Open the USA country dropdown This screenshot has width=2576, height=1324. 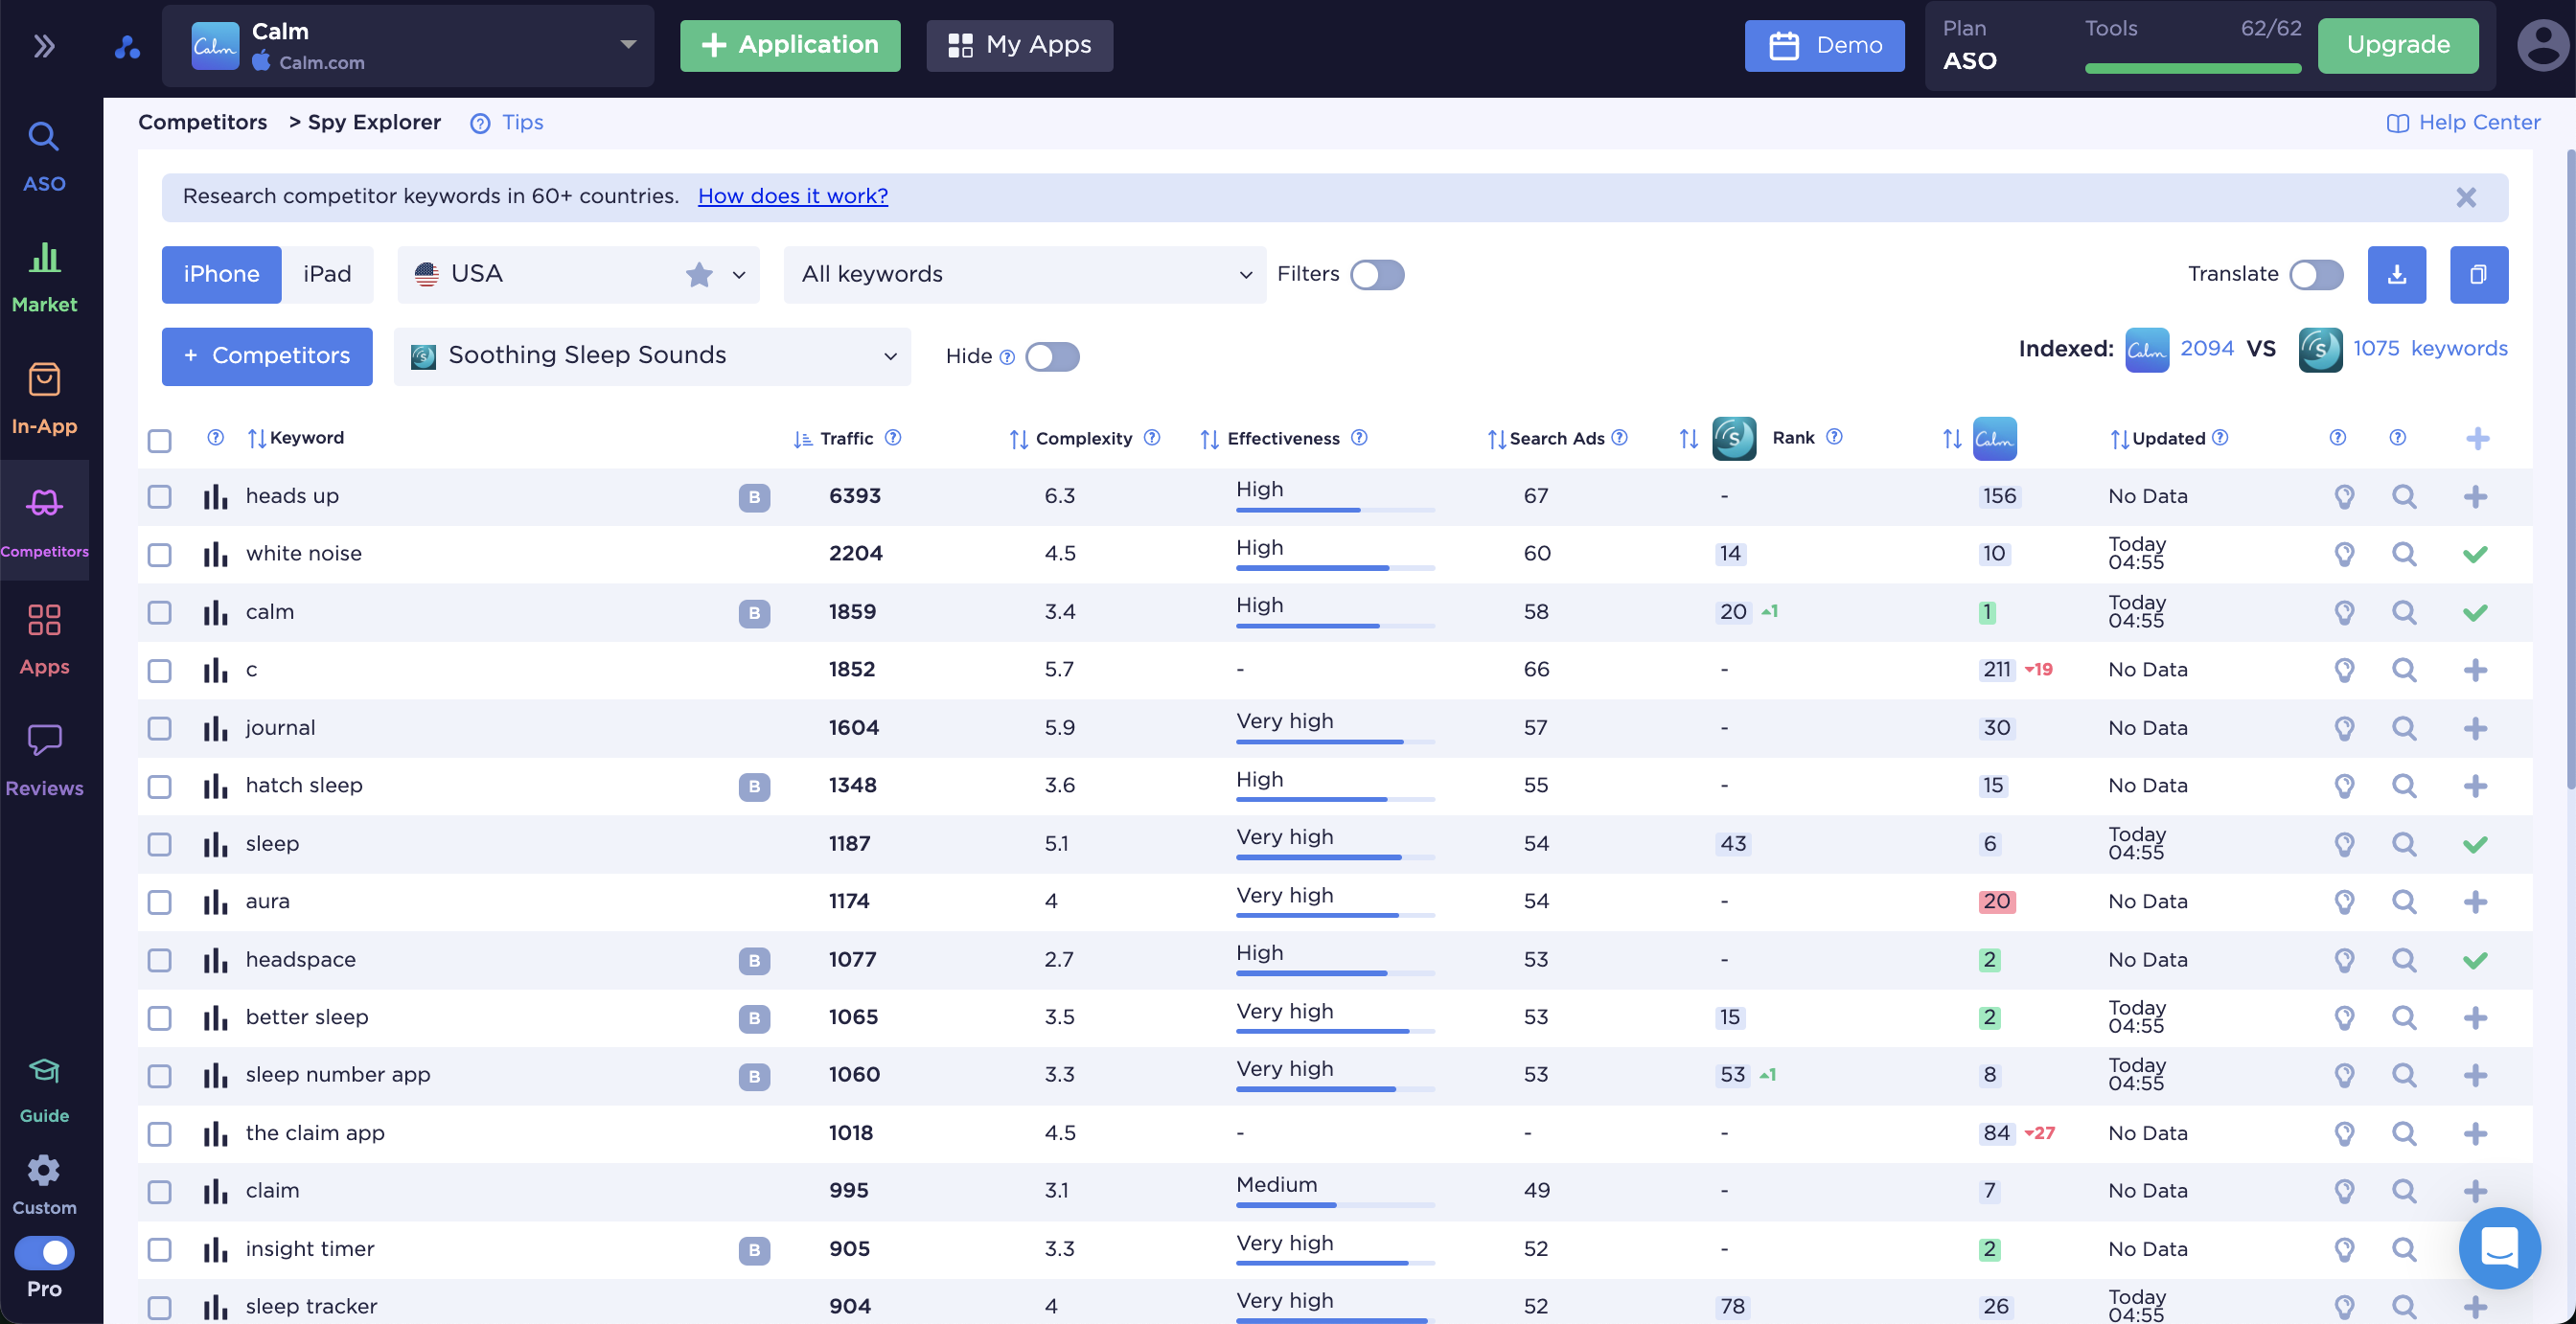point(578,274)
